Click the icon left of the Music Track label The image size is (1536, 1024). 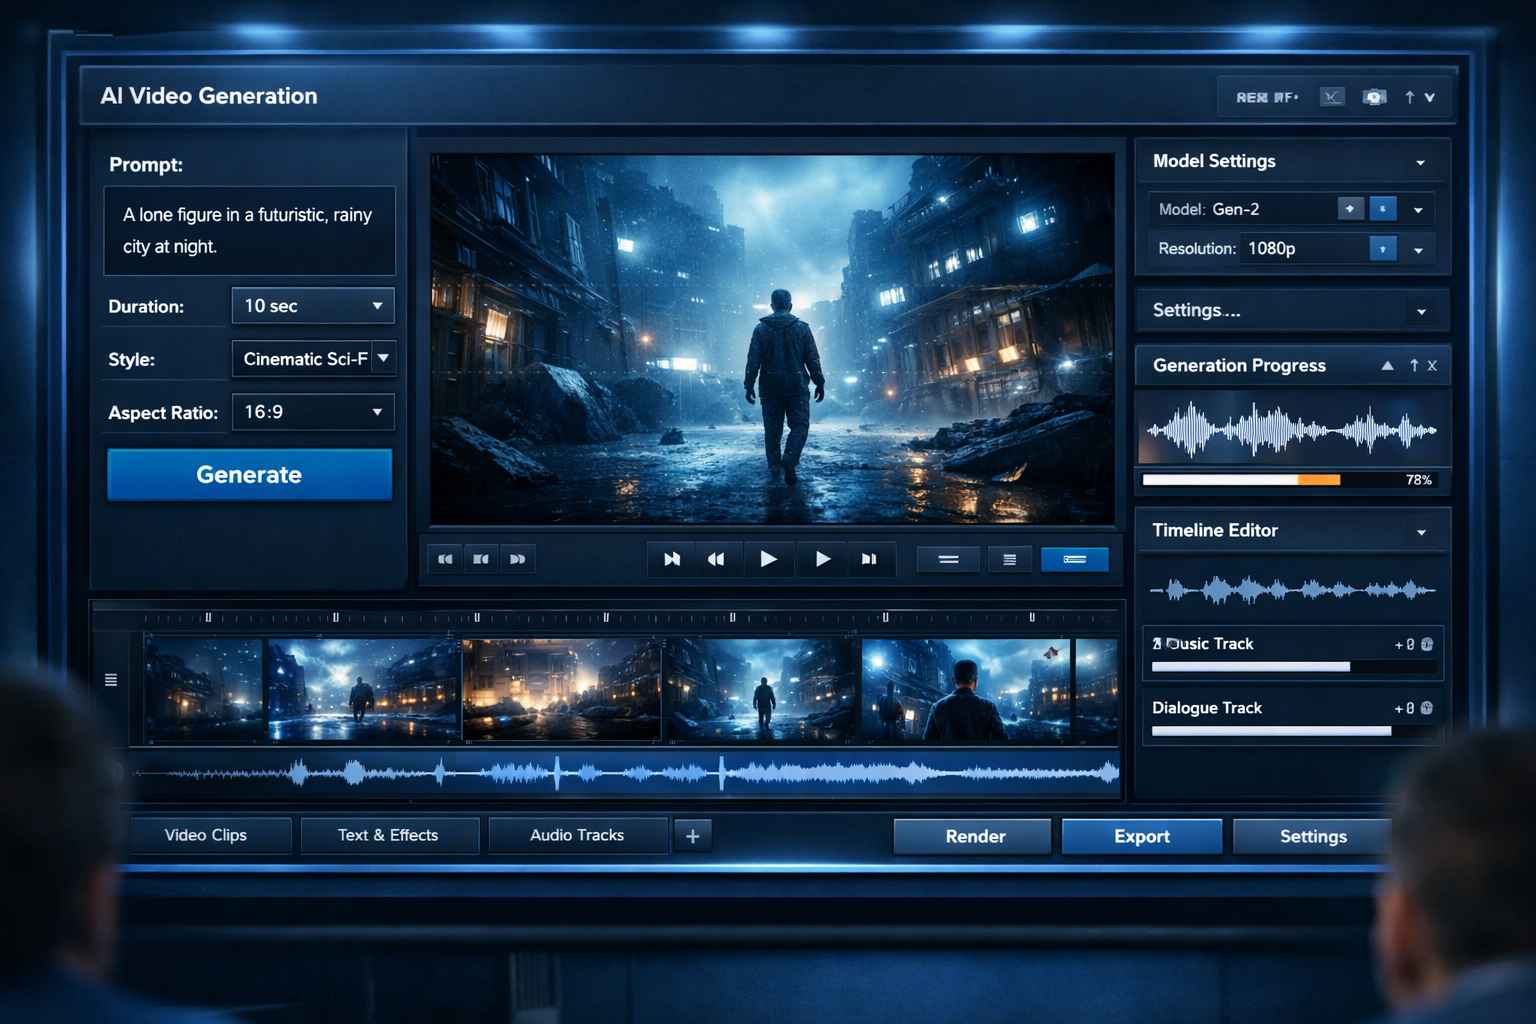click(x=1157, y=644)
